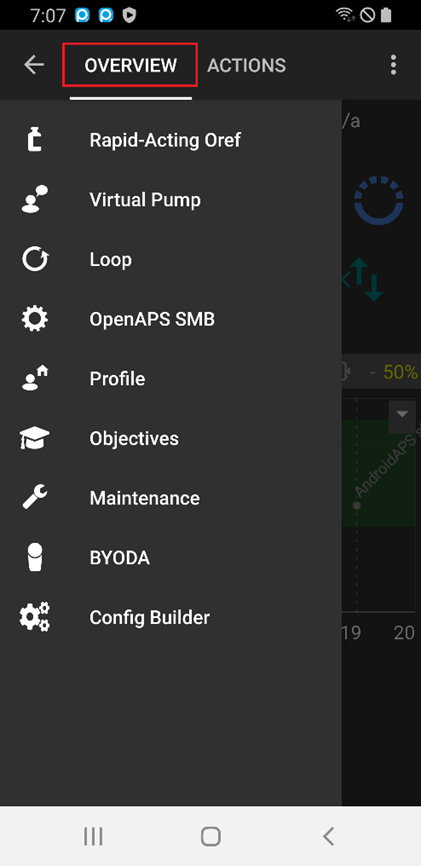Expand the graph dropdown arrow
The width and height of the screenshot is (421, 866).
coord(402,414)
